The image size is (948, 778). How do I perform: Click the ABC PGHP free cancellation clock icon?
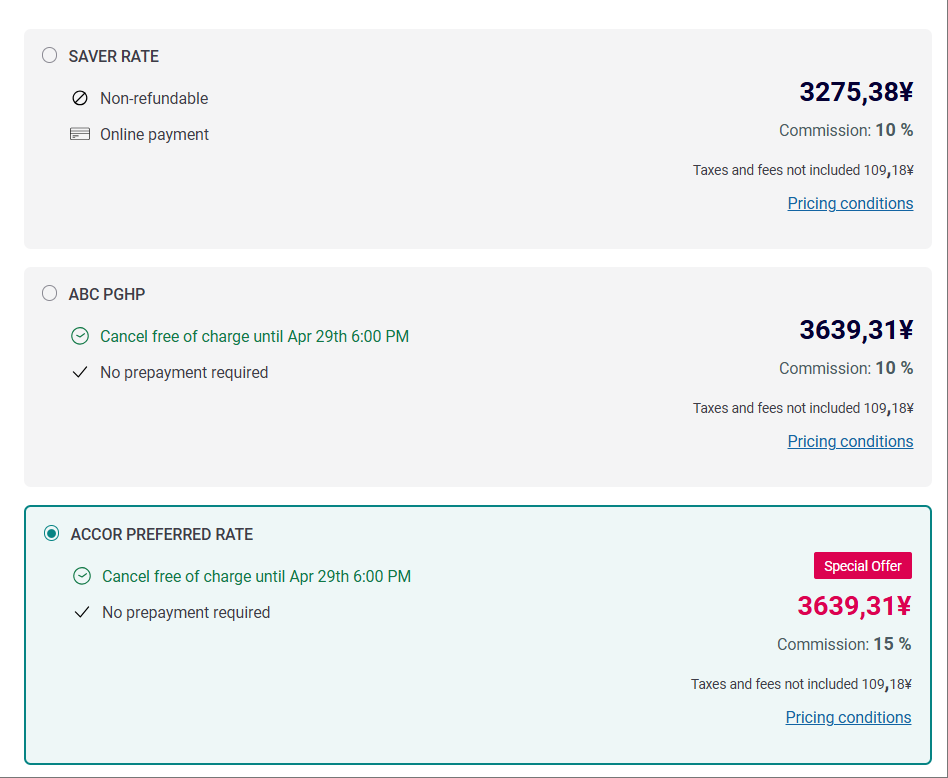pos(80,336)
